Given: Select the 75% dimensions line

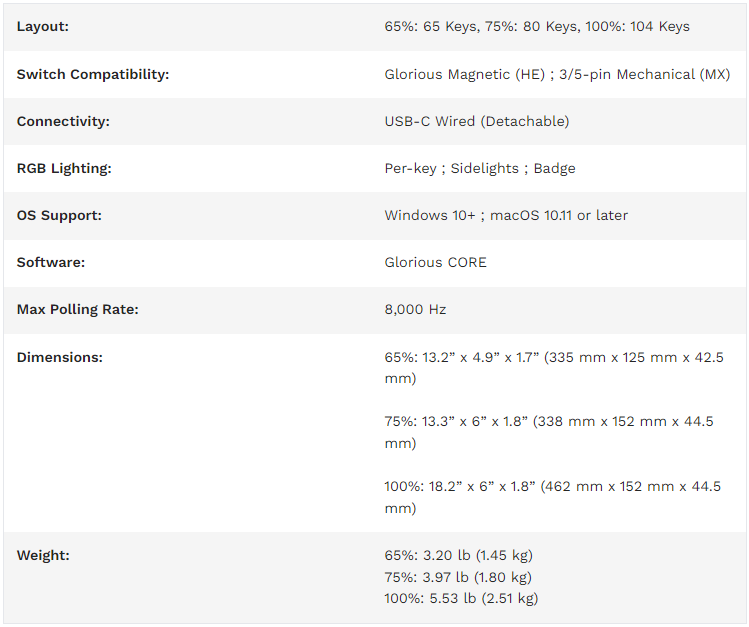Looking at the screenshot, I should [549, 432].
